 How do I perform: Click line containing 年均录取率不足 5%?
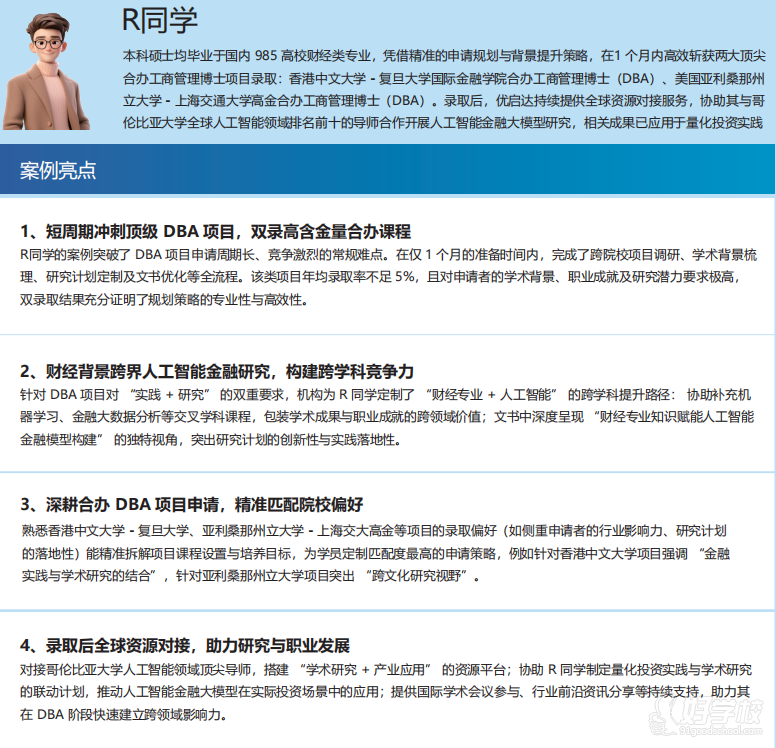[x=380, y=277]
